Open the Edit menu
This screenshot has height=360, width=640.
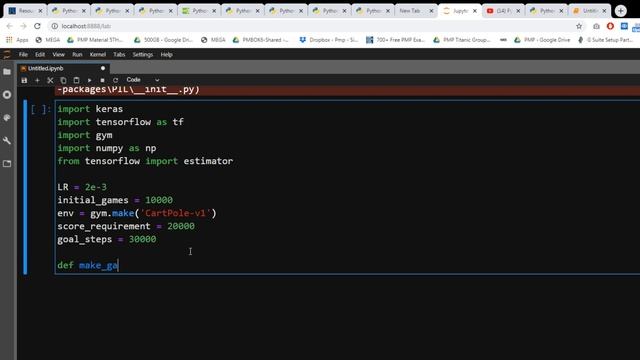(x=40, y=54)
